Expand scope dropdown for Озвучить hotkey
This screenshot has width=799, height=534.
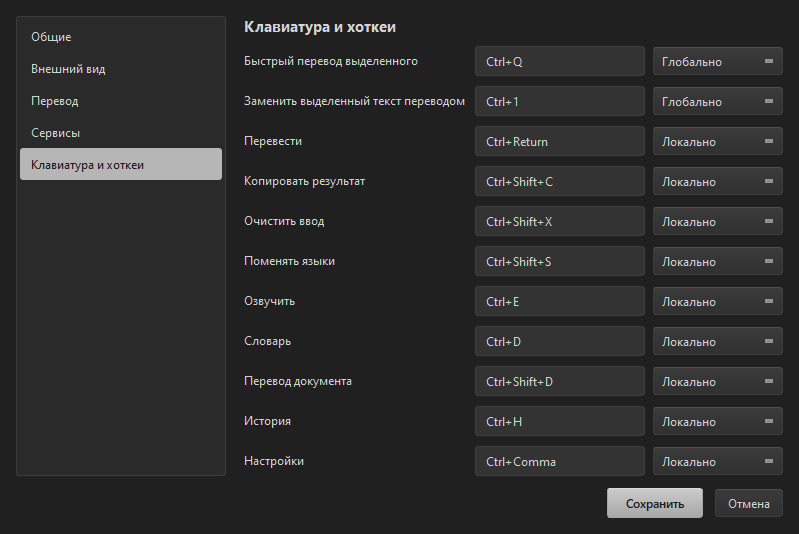(x=717, y=301)
